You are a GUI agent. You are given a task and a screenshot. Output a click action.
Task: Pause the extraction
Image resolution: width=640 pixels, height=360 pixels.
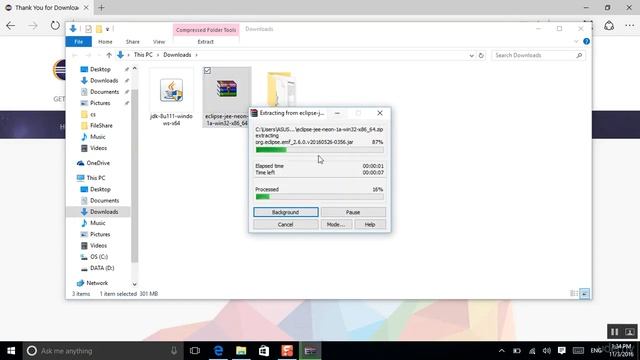pos(353,212)
